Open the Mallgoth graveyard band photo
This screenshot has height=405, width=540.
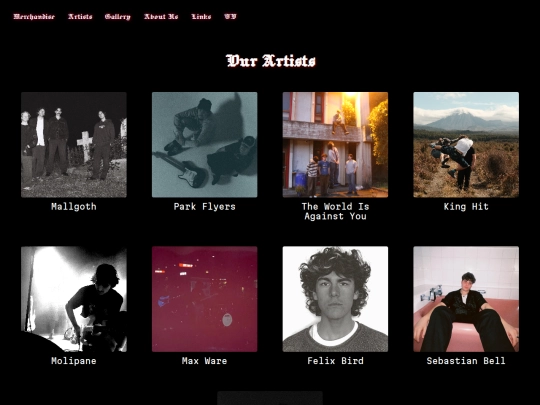(x=74, y=145)
